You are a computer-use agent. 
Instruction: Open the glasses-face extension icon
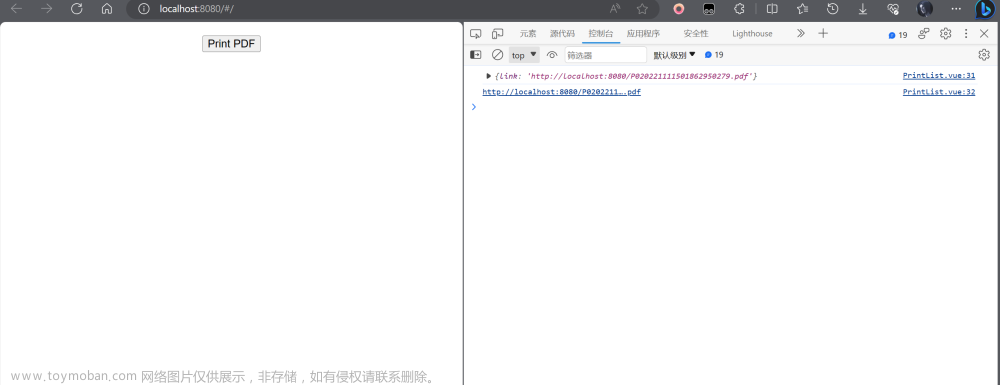[709, 9]
